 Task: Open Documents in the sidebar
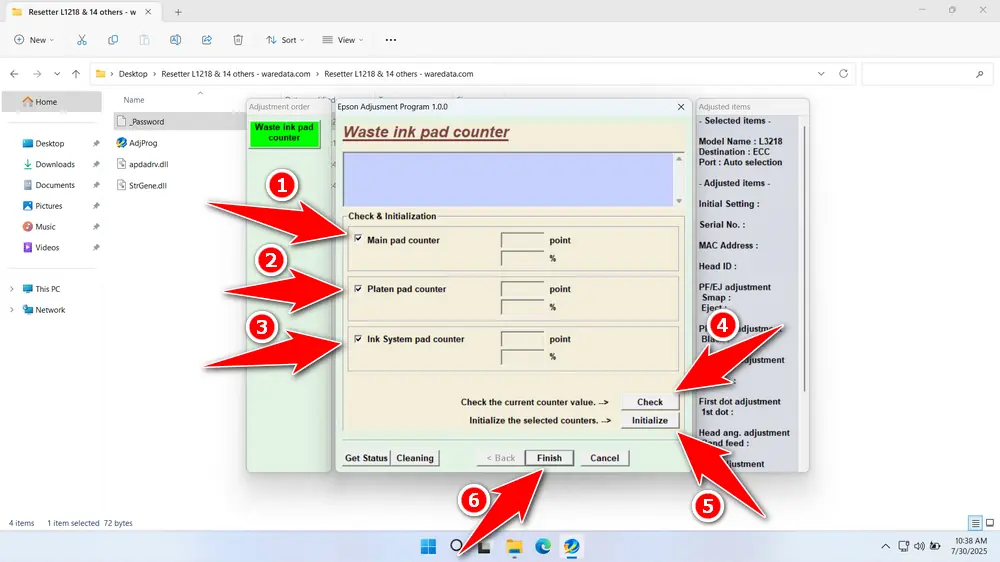tap(54, 185)
